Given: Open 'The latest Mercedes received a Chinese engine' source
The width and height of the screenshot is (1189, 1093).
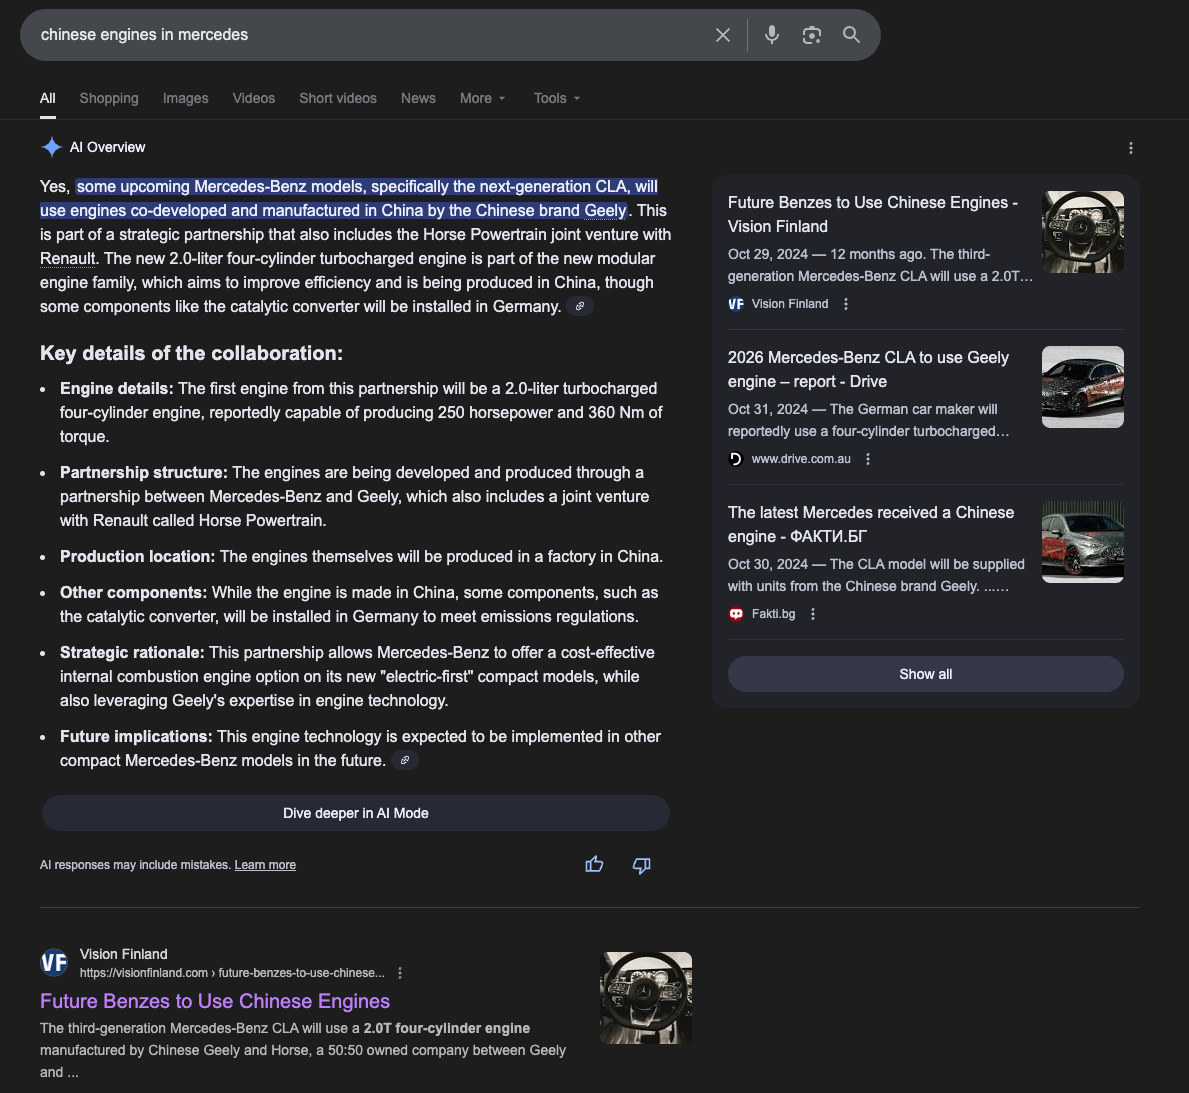Looking at the screenshot, I should (871, 524).
